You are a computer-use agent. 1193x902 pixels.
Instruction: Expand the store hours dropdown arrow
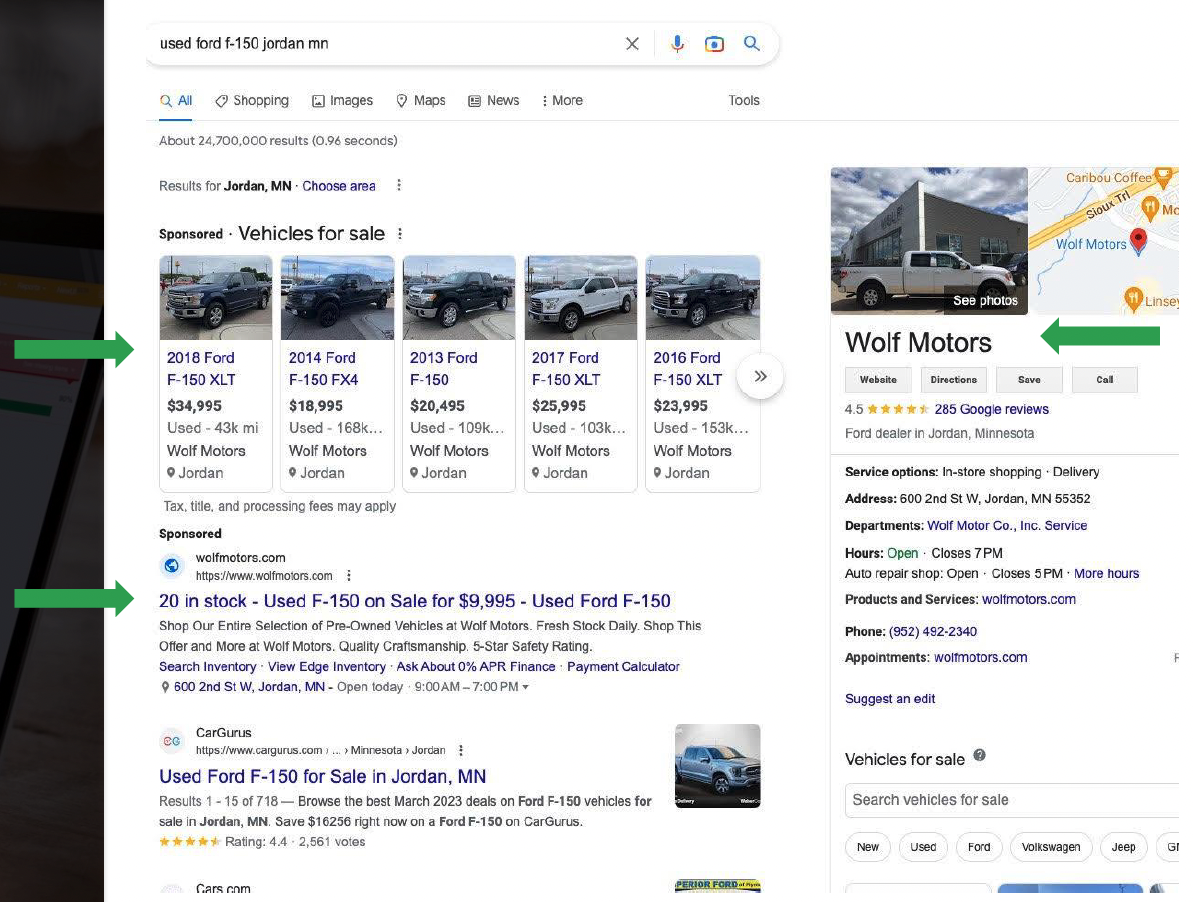point(524,686)
